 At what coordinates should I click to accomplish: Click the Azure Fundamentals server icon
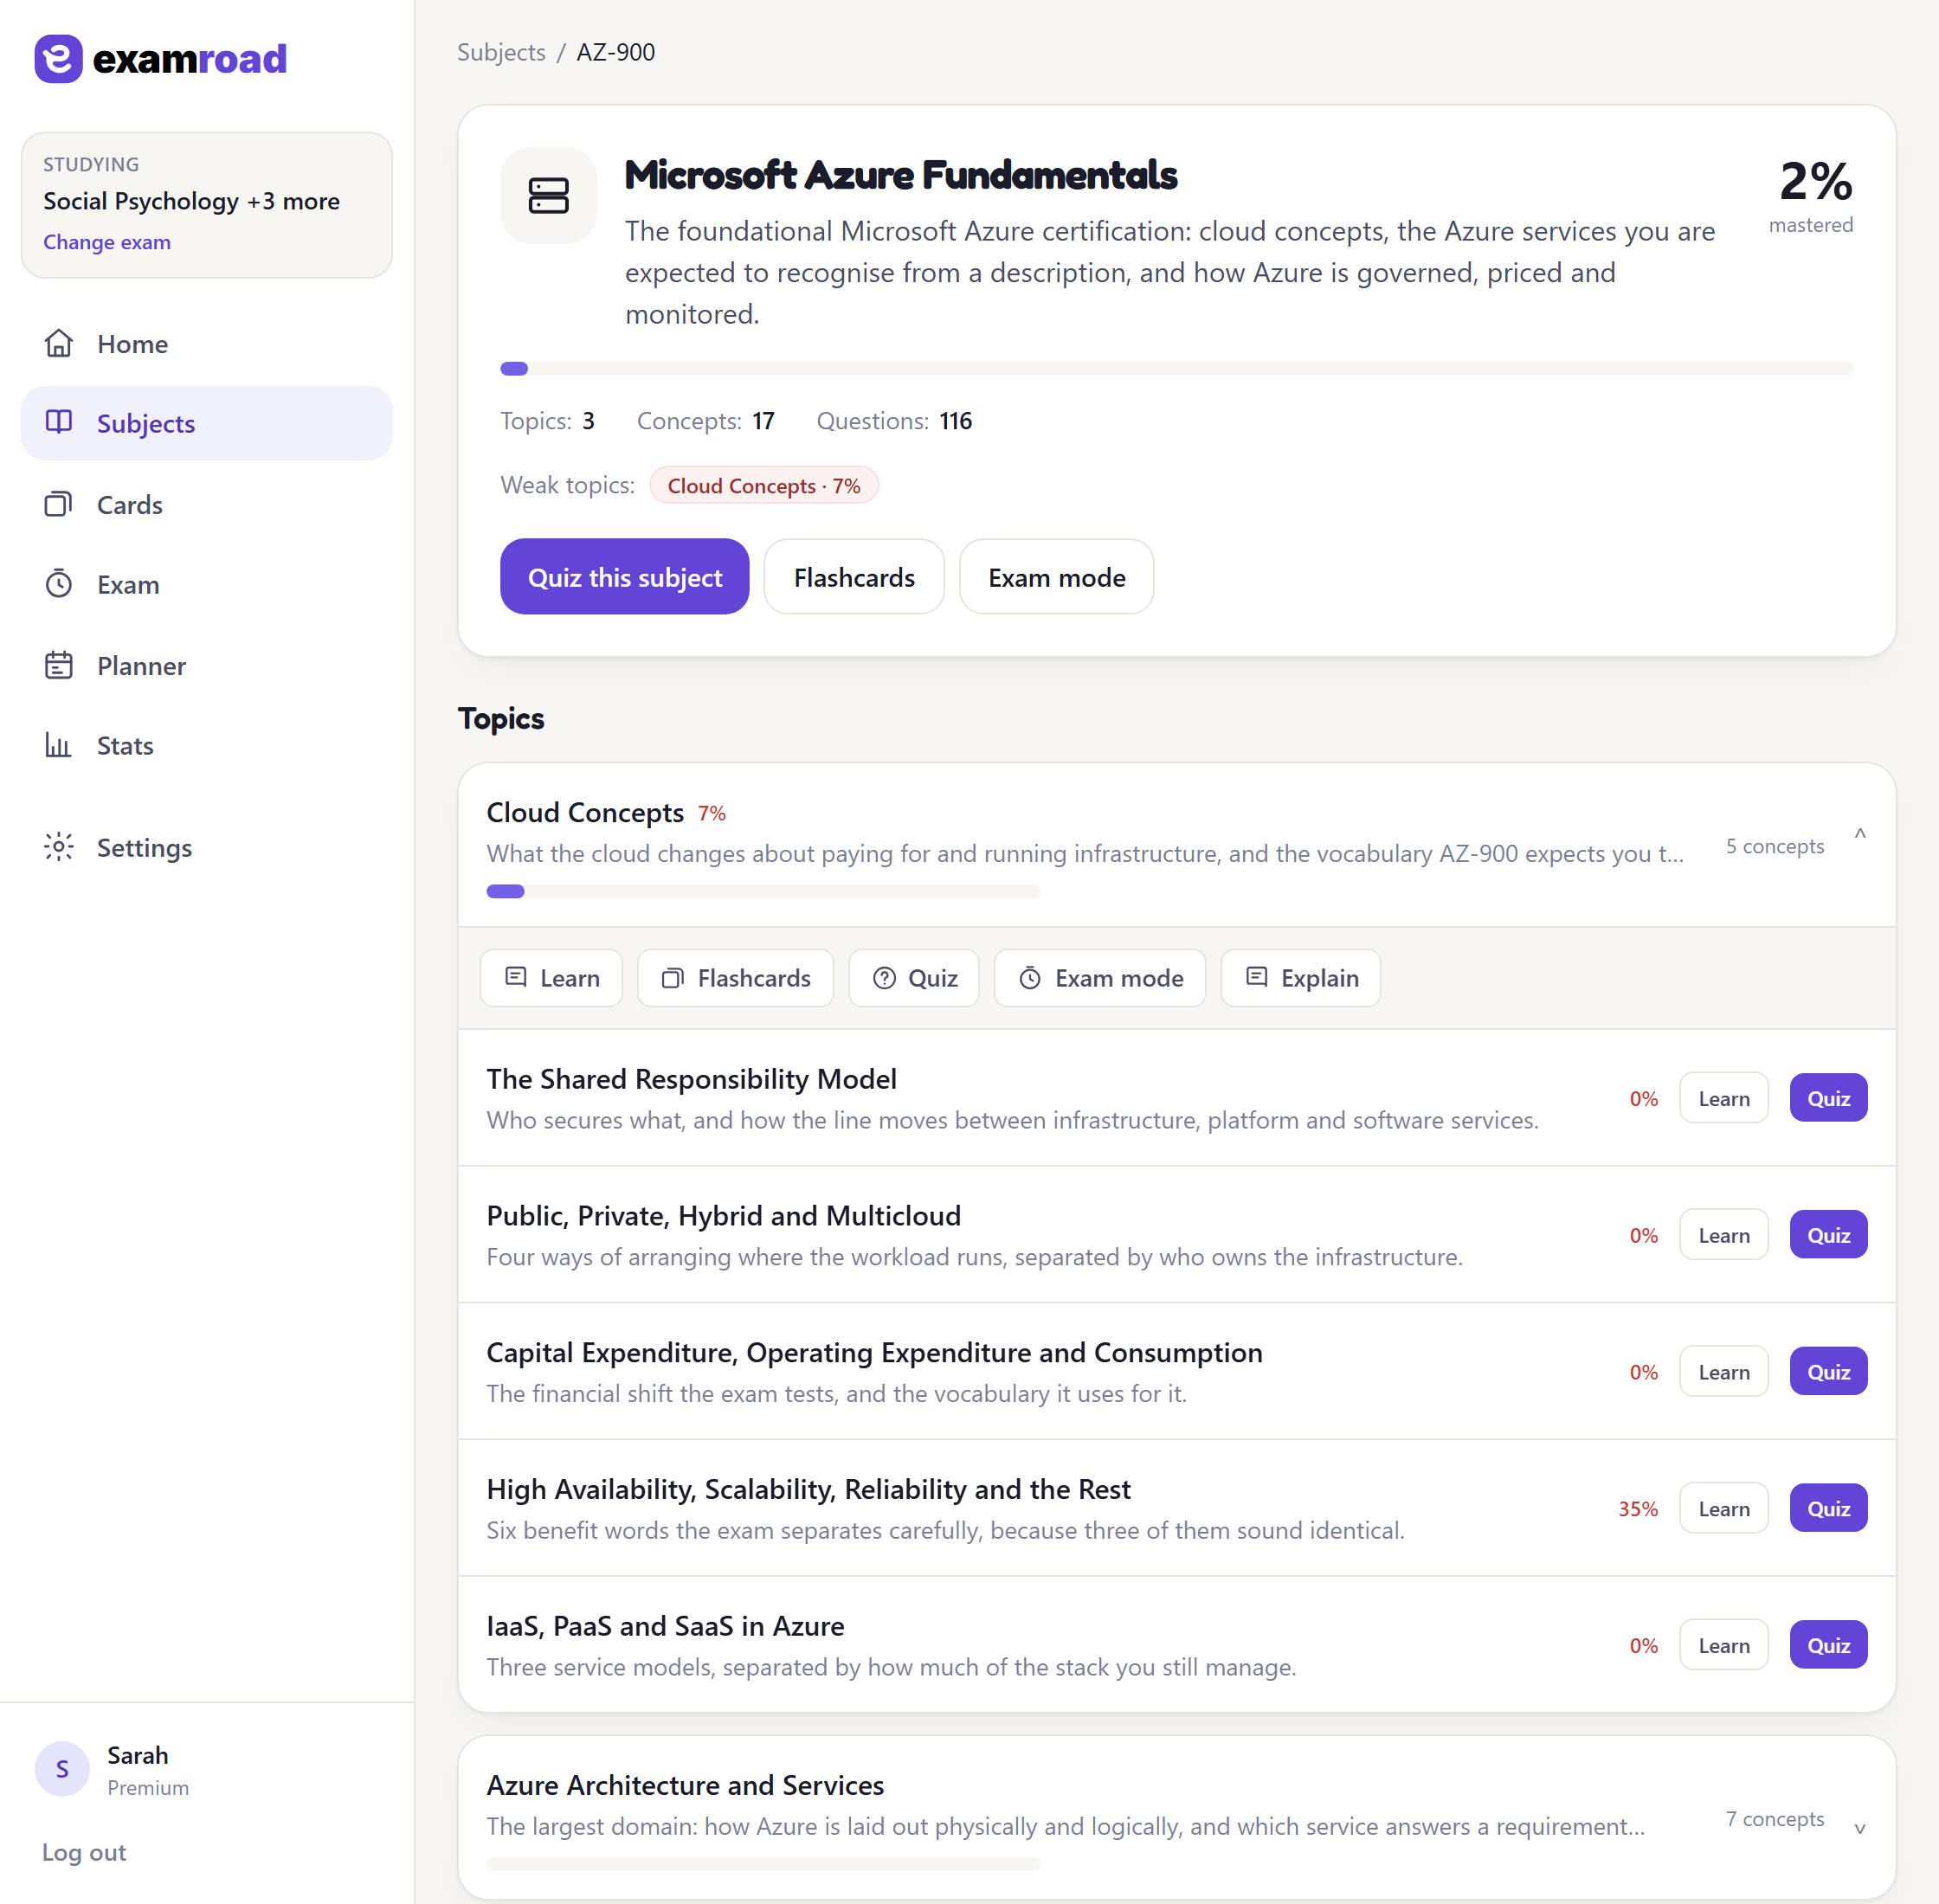(548, 196)
